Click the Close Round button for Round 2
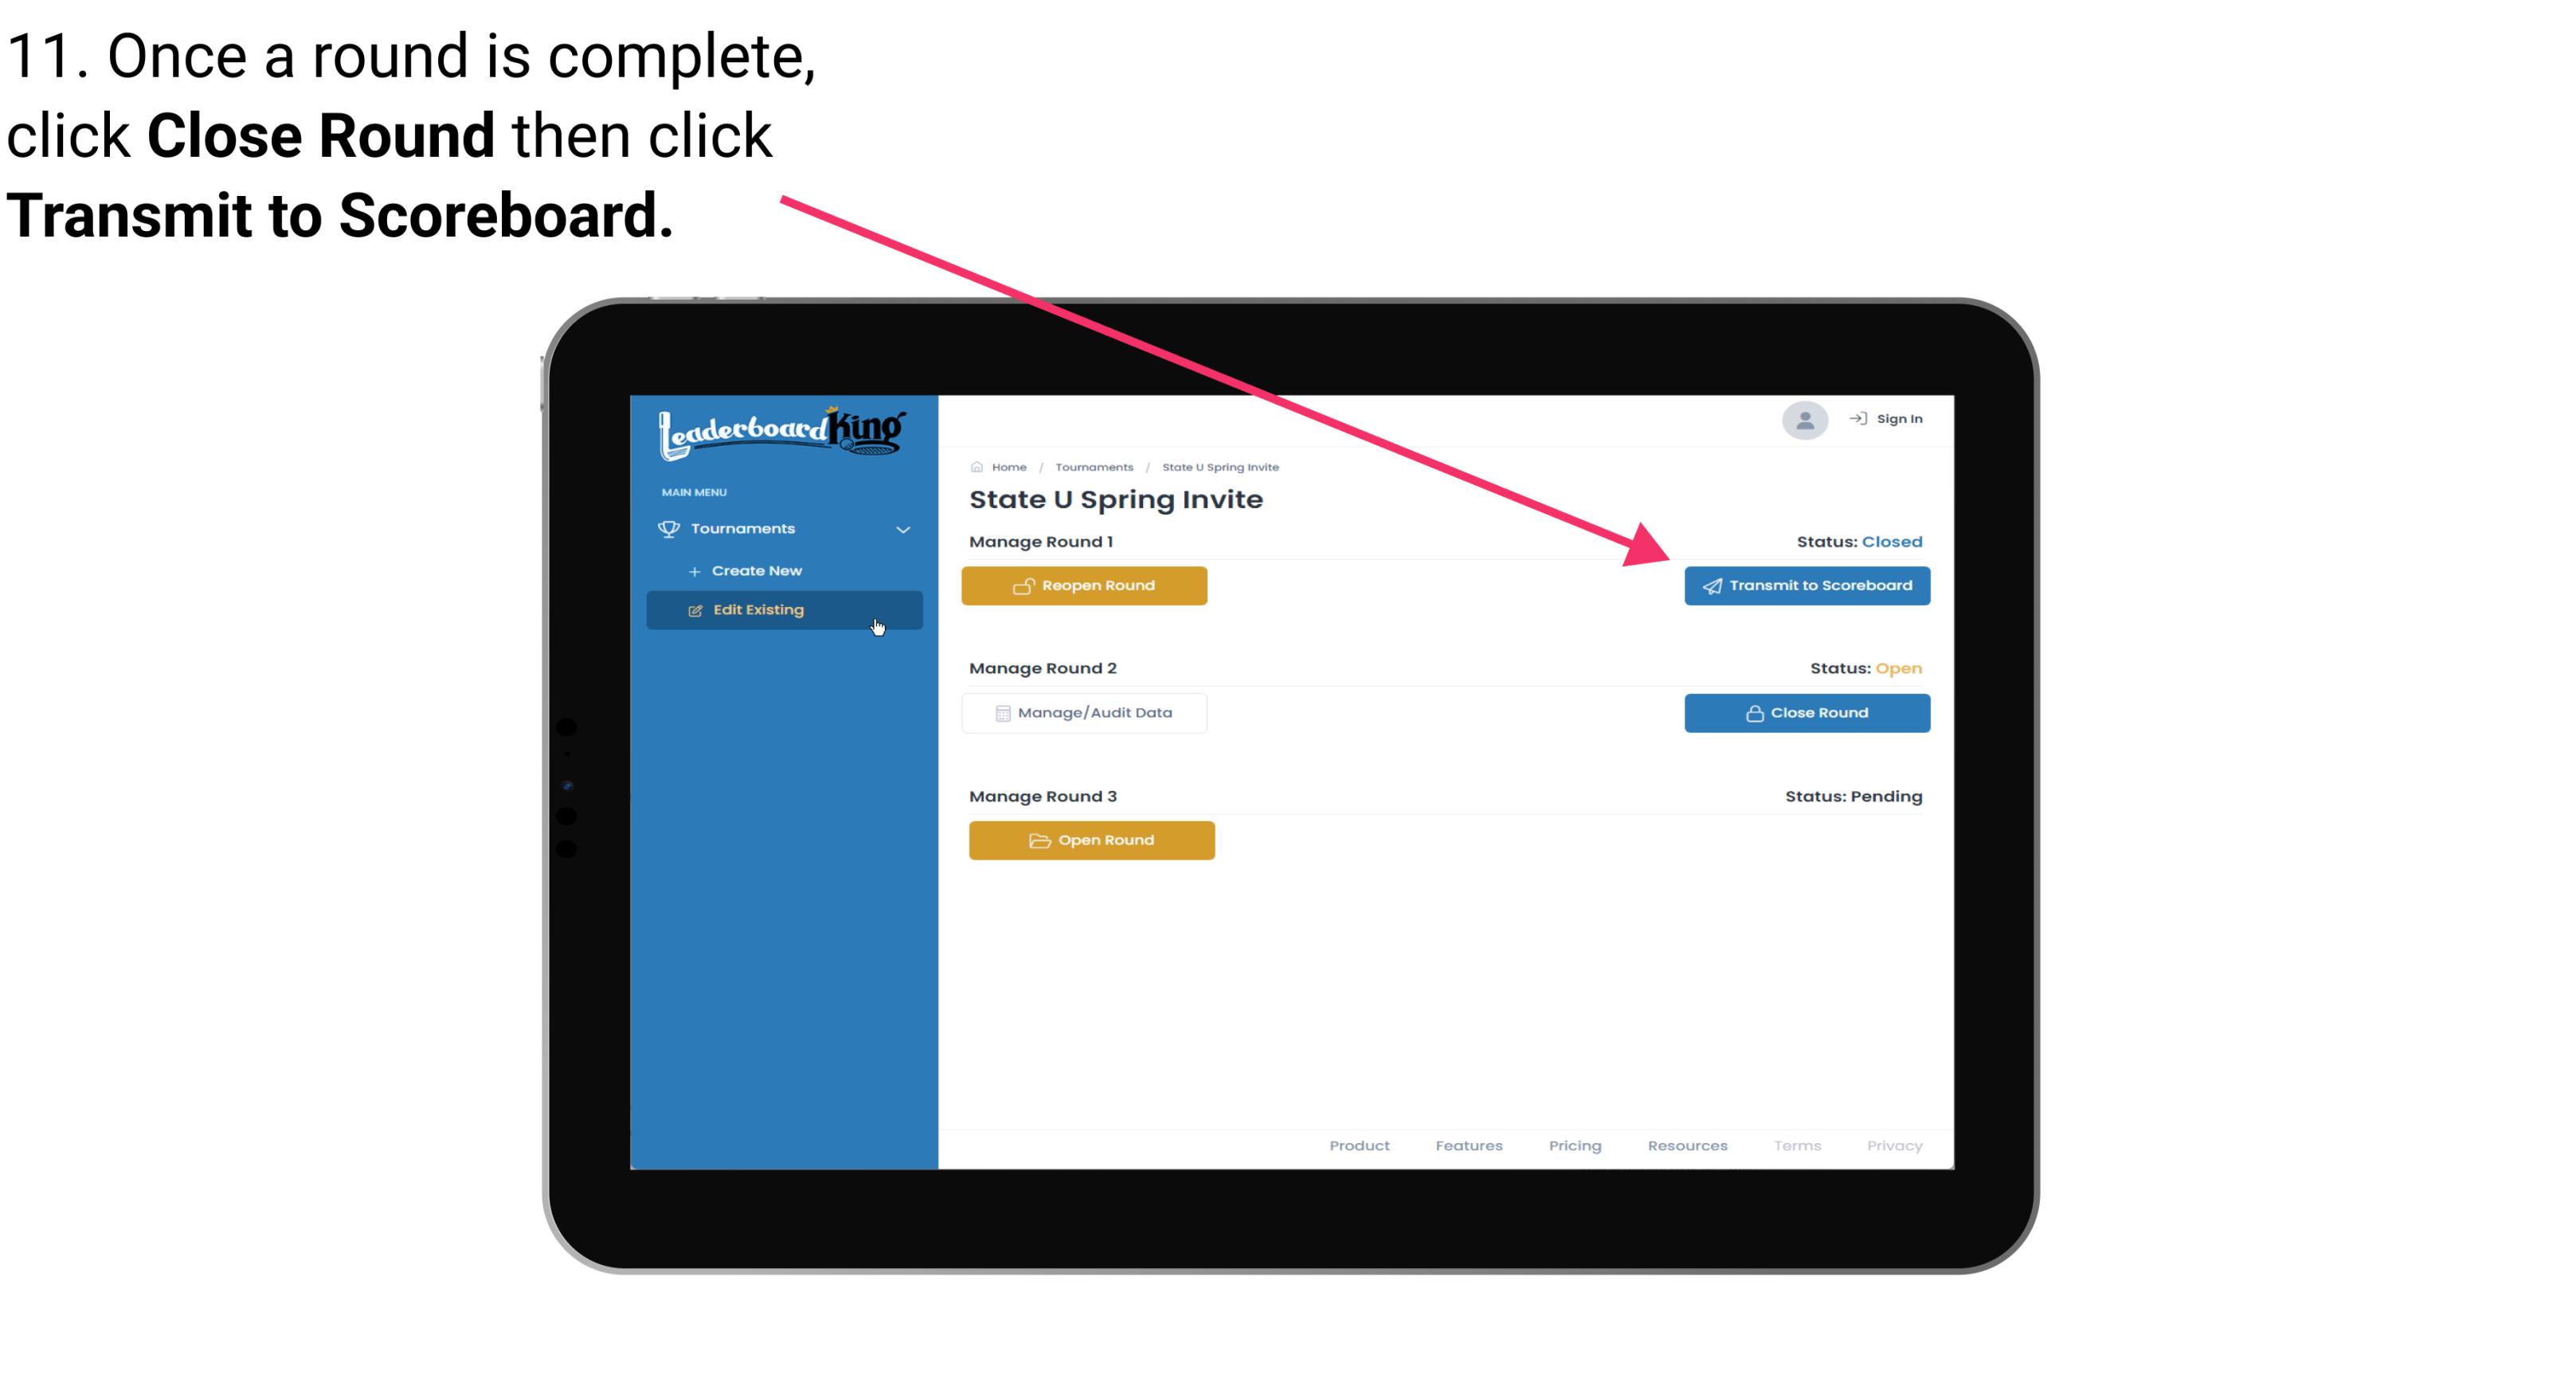Viewport: 2576px width, 1386px height. tap(1805, 712)
